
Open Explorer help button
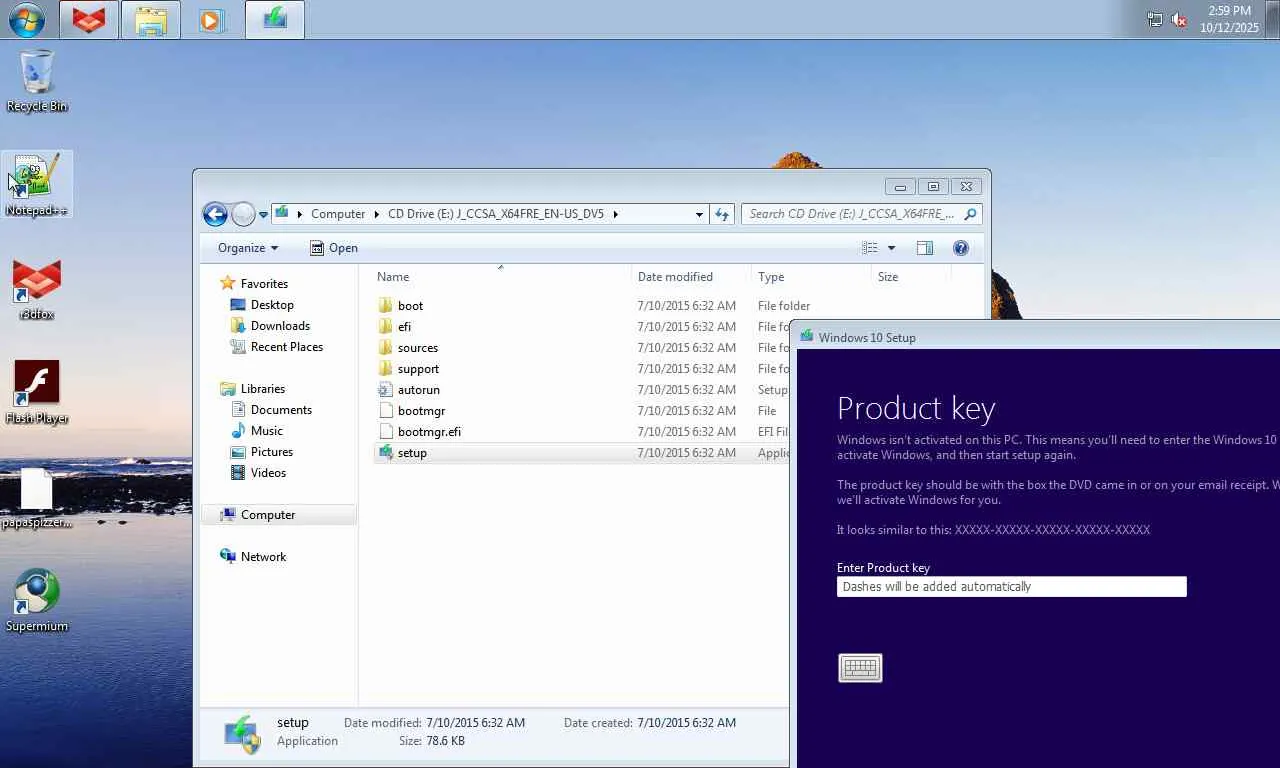(x=961, y=248)
